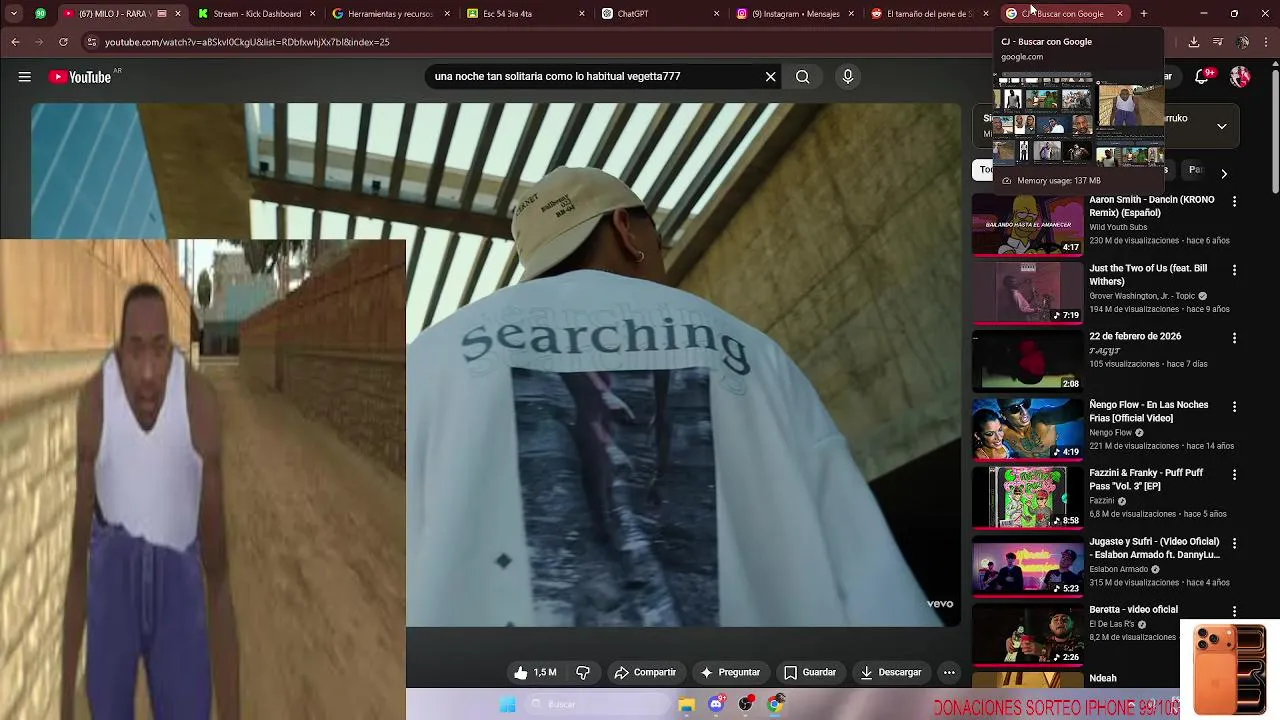Open Beretta - video oficial thumbnail

tap(1028, 633)
